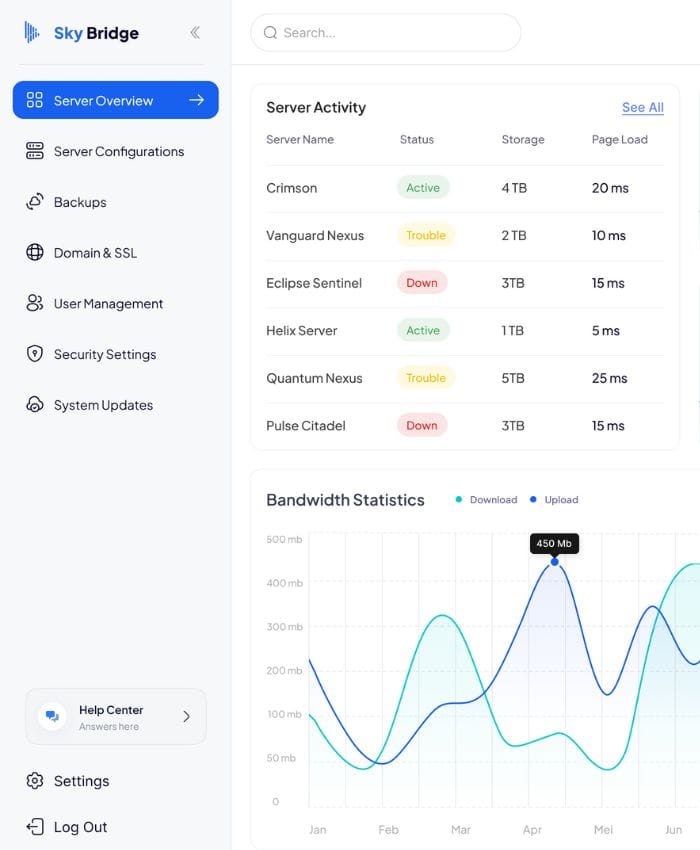Click arrow on Server Overview menu item
The height and width of the screenshot is (850, 700).
[x=197, y=100]
